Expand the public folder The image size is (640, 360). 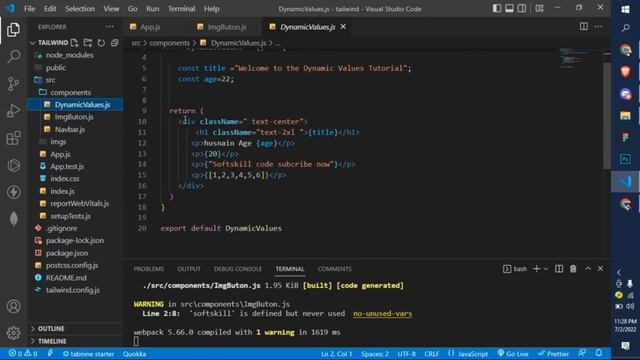point(56,68)
